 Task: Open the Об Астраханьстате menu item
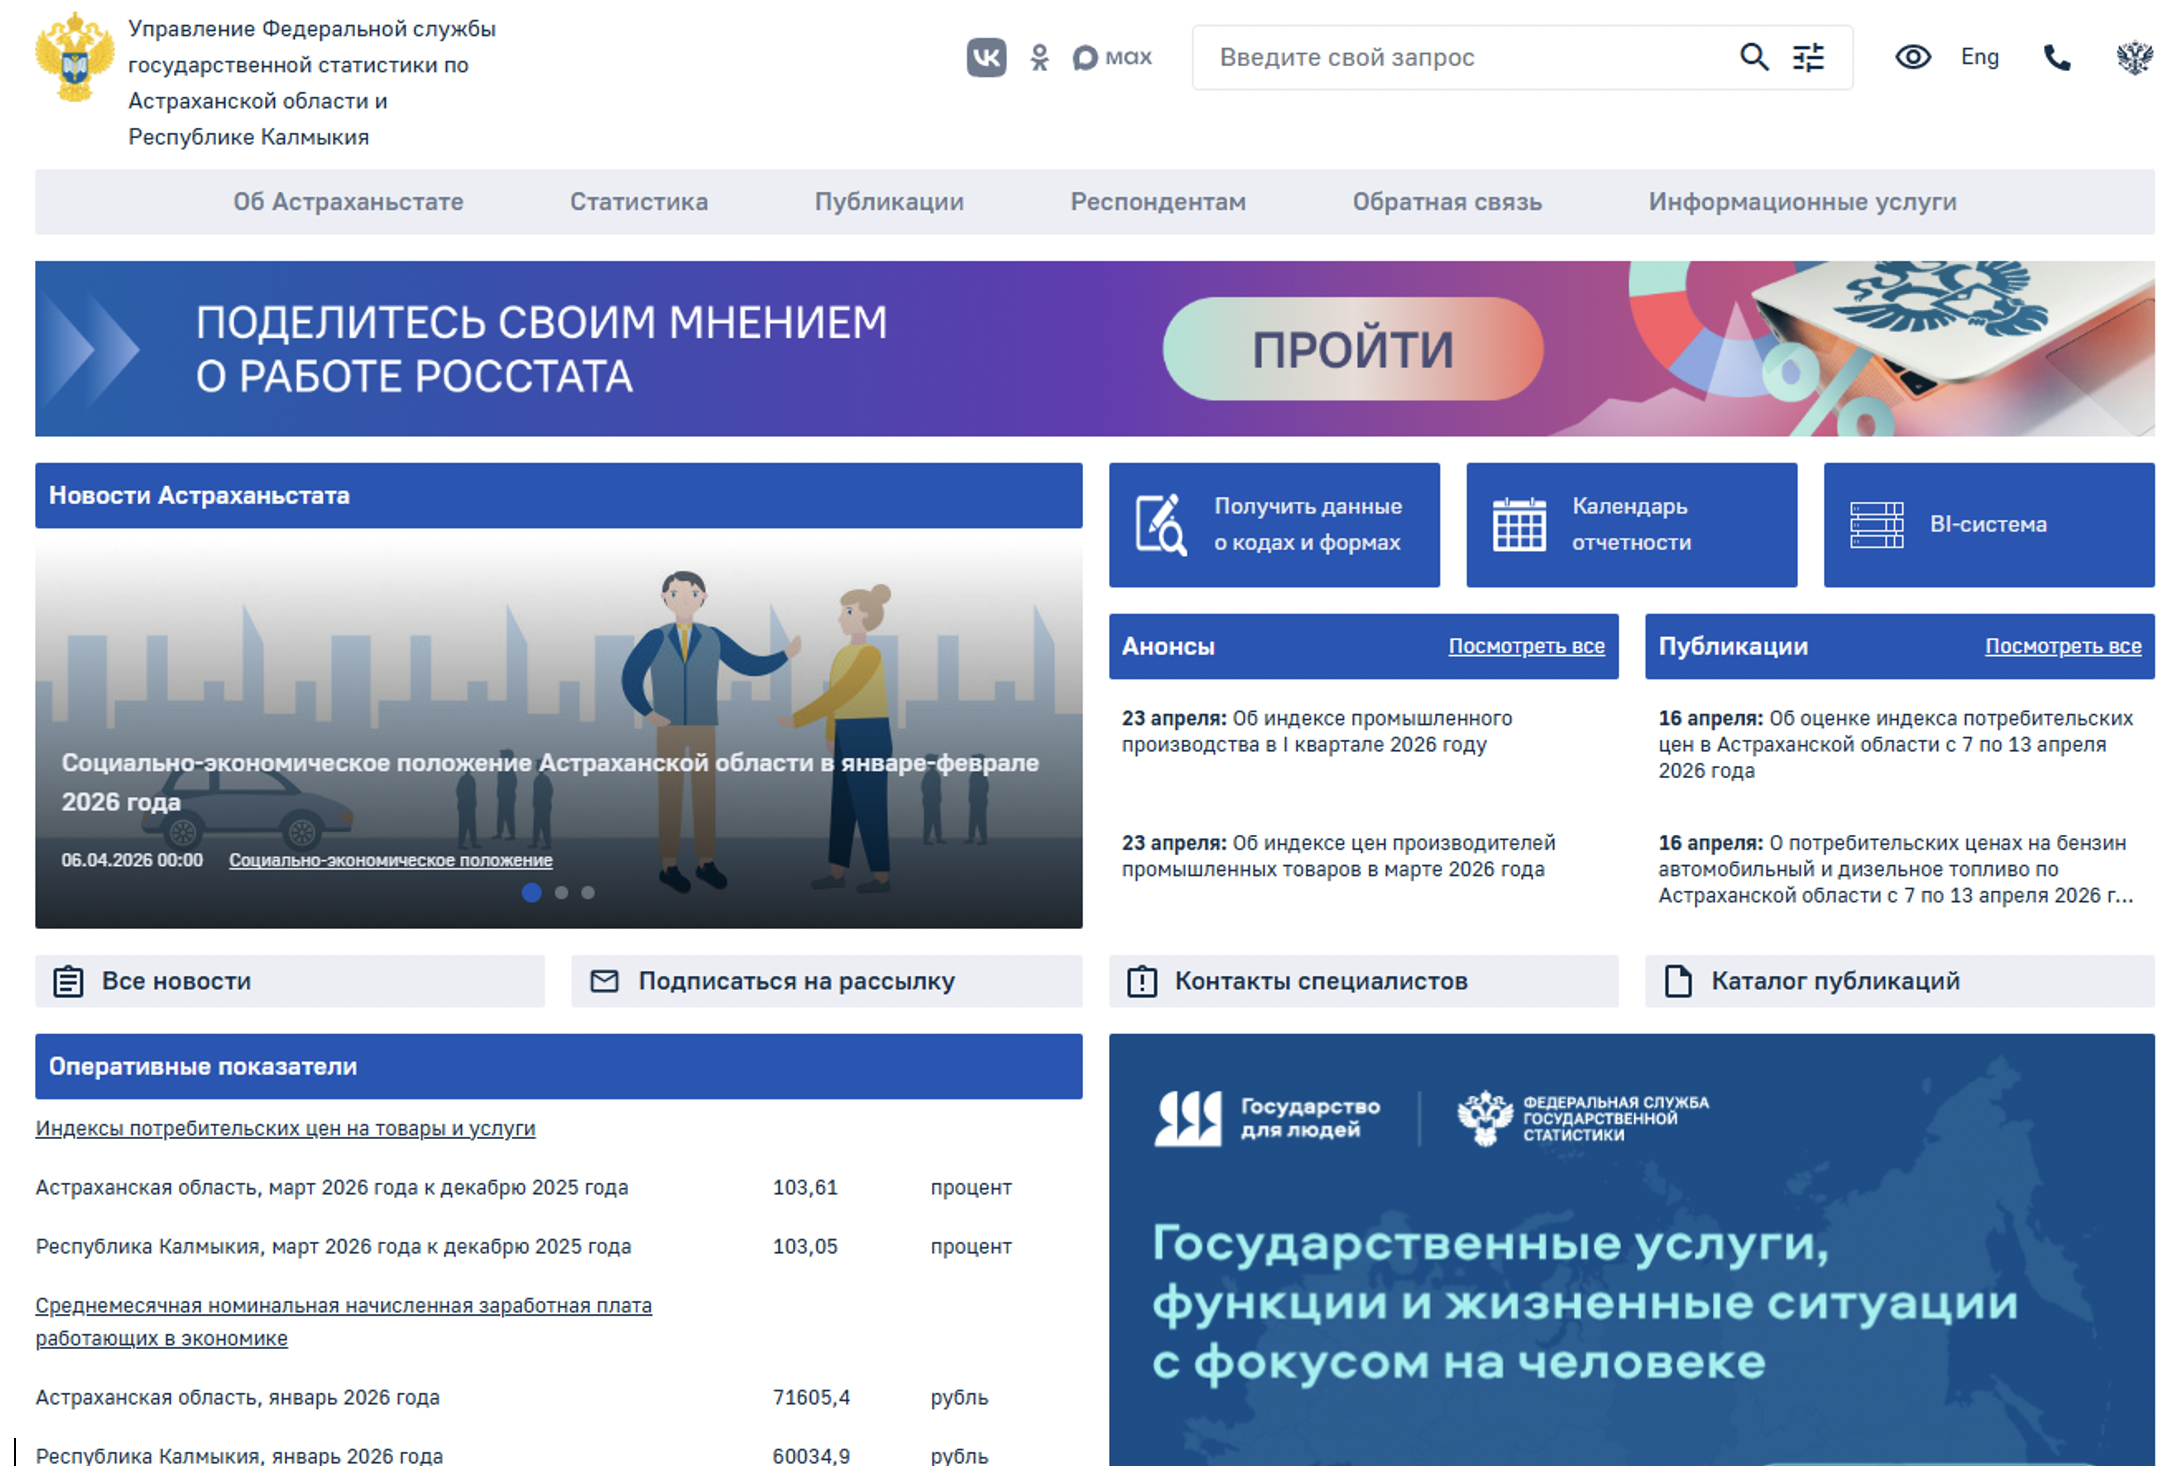348,202
